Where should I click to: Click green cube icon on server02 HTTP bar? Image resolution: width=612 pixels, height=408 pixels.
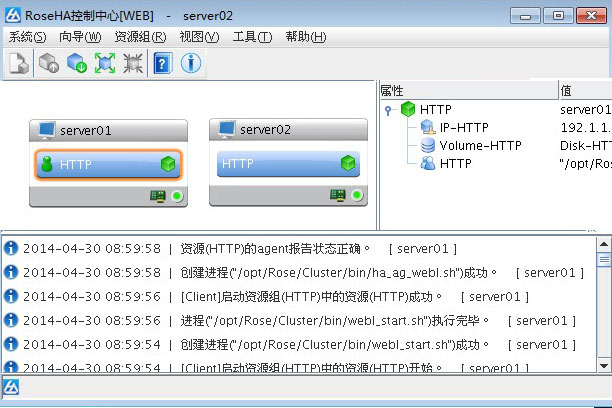pos(348,163)
